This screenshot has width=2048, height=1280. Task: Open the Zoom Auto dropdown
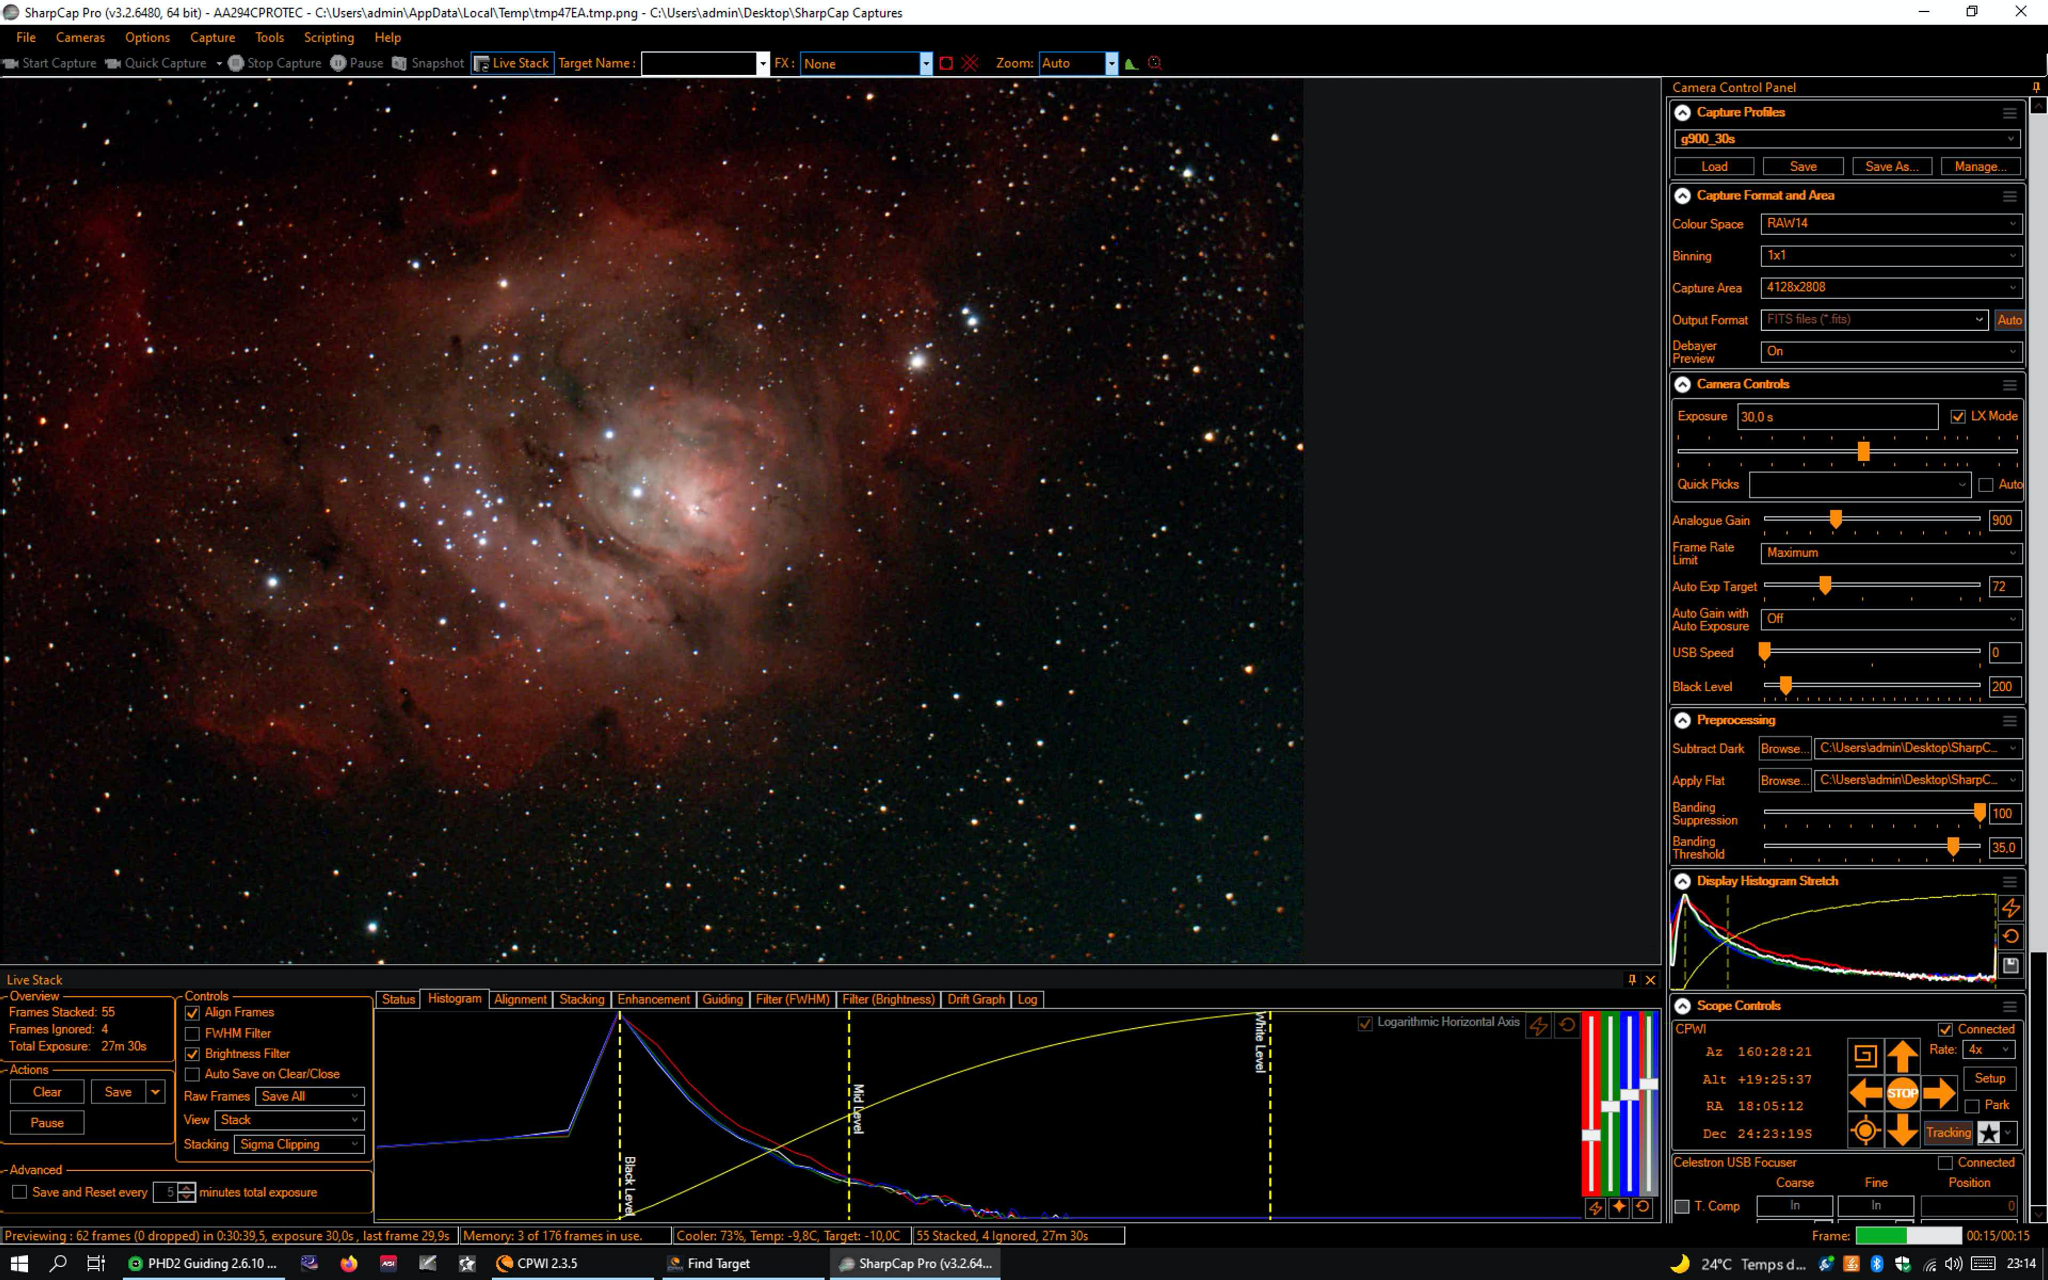tap(1078, 64)
